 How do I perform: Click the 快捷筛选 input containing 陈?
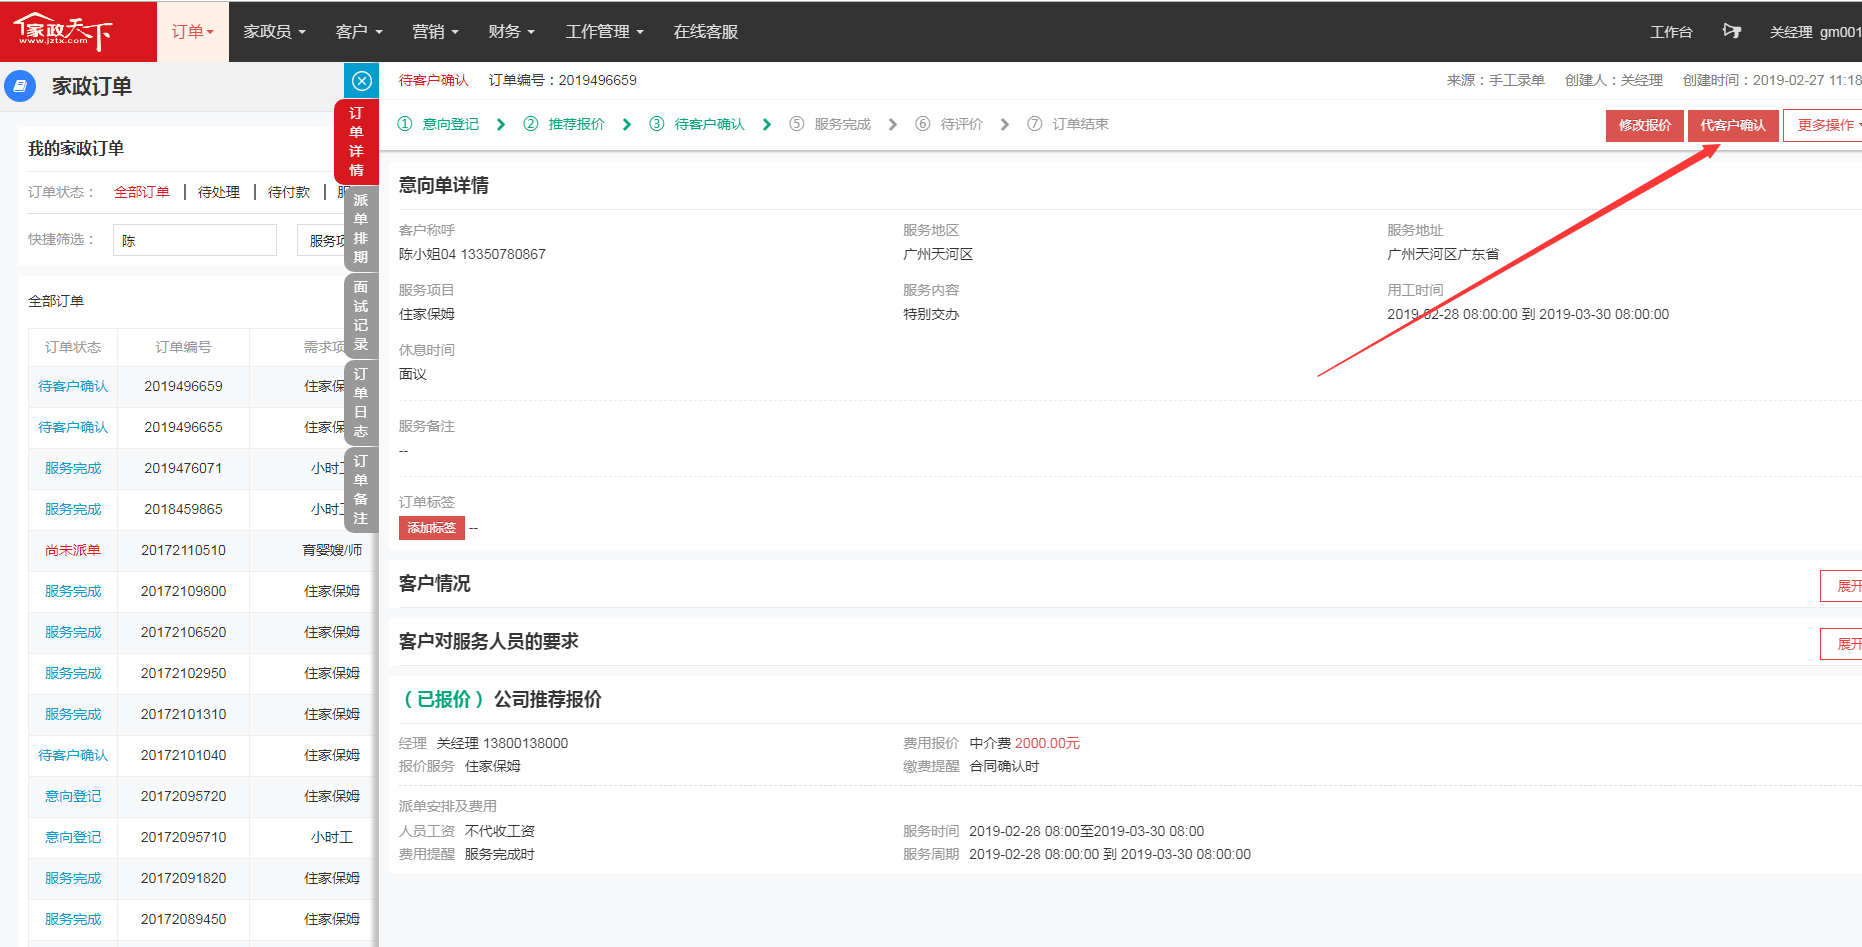tap(195, 240)
